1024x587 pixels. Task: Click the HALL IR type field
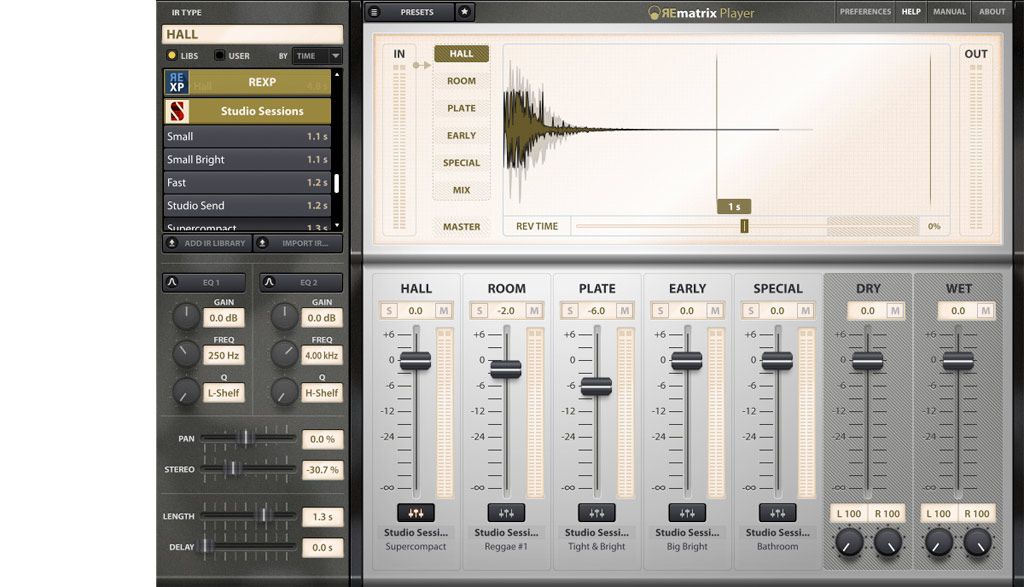click(x=252, y=34)
